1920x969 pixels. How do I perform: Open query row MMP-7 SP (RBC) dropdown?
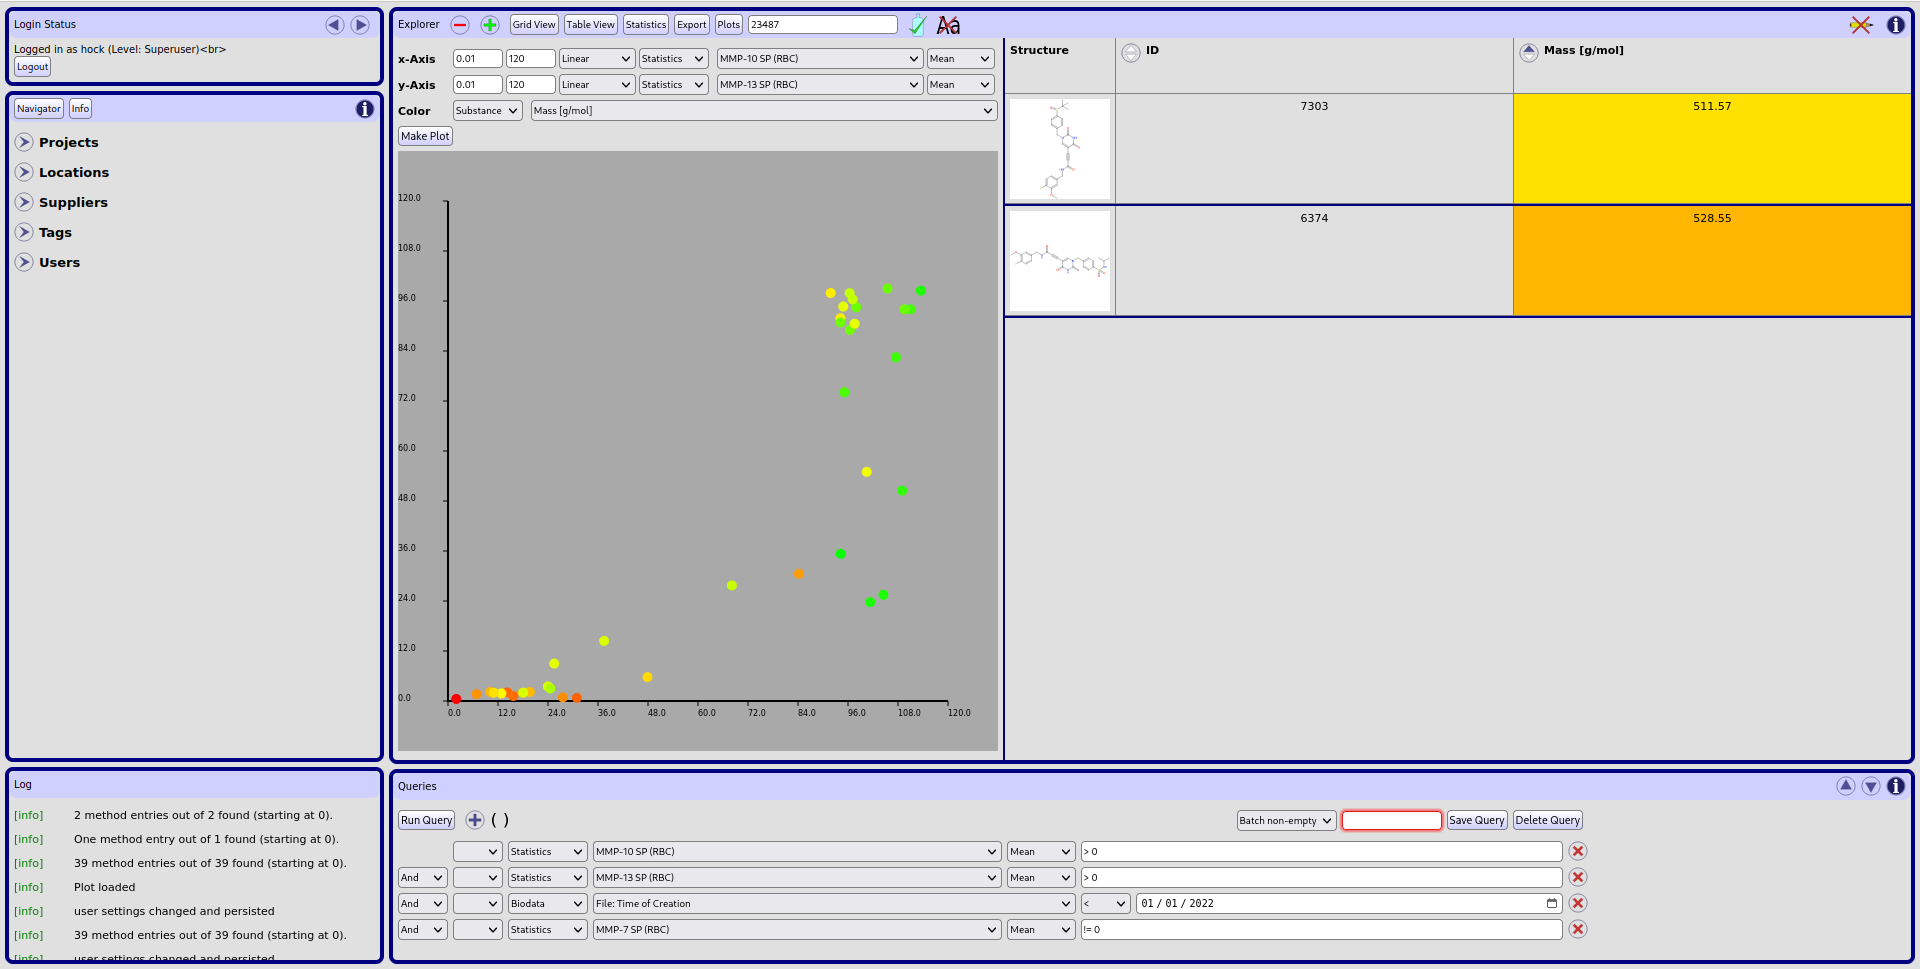coord(797,930)
